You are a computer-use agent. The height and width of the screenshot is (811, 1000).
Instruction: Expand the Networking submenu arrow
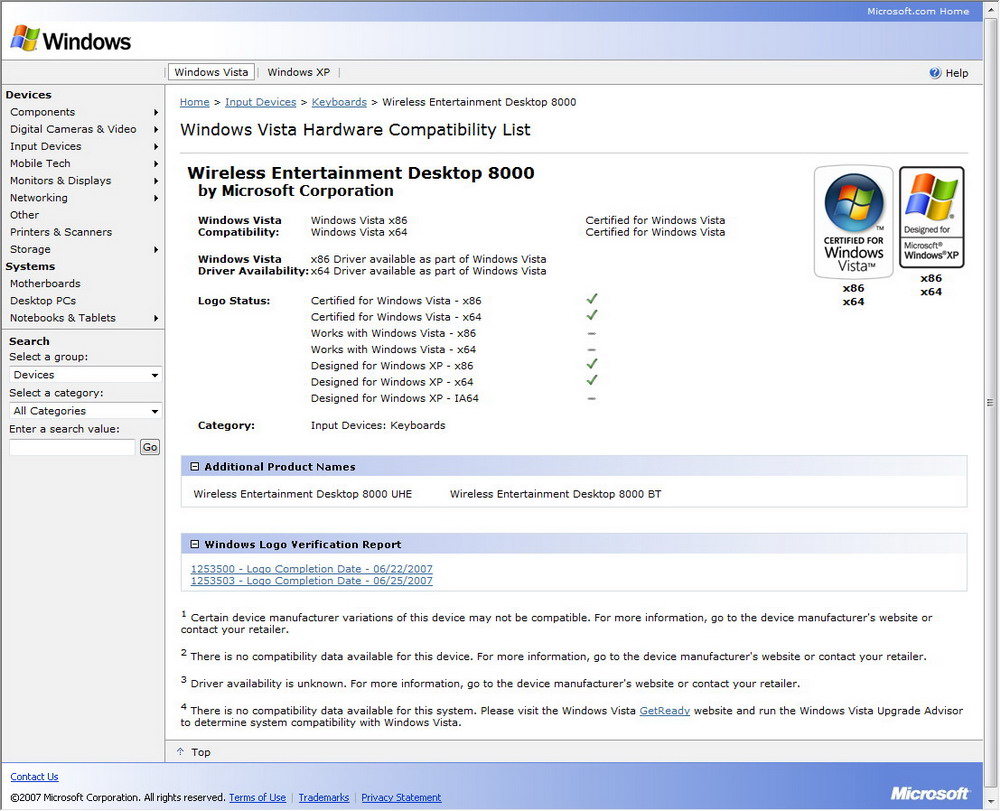coord(156,198)
